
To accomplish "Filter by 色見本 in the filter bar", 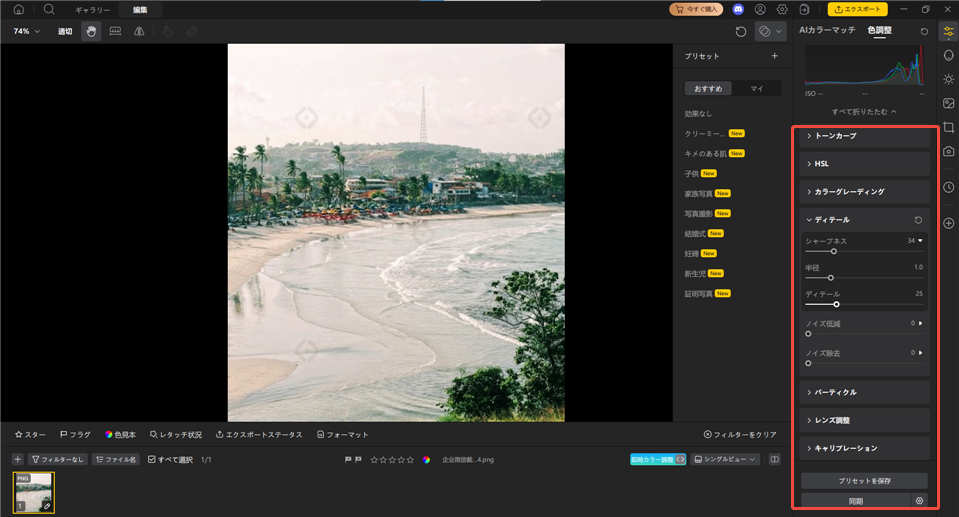I will [x=120, y=434].
